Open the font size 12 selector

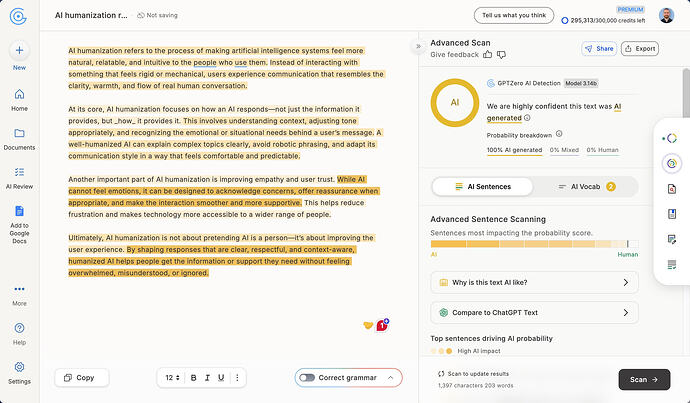pos(172,377)
